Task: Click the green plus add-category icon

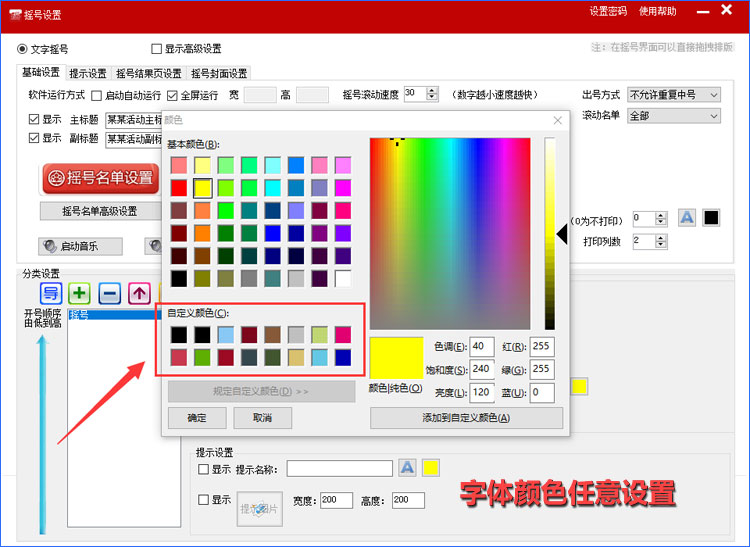Action: 80,294
